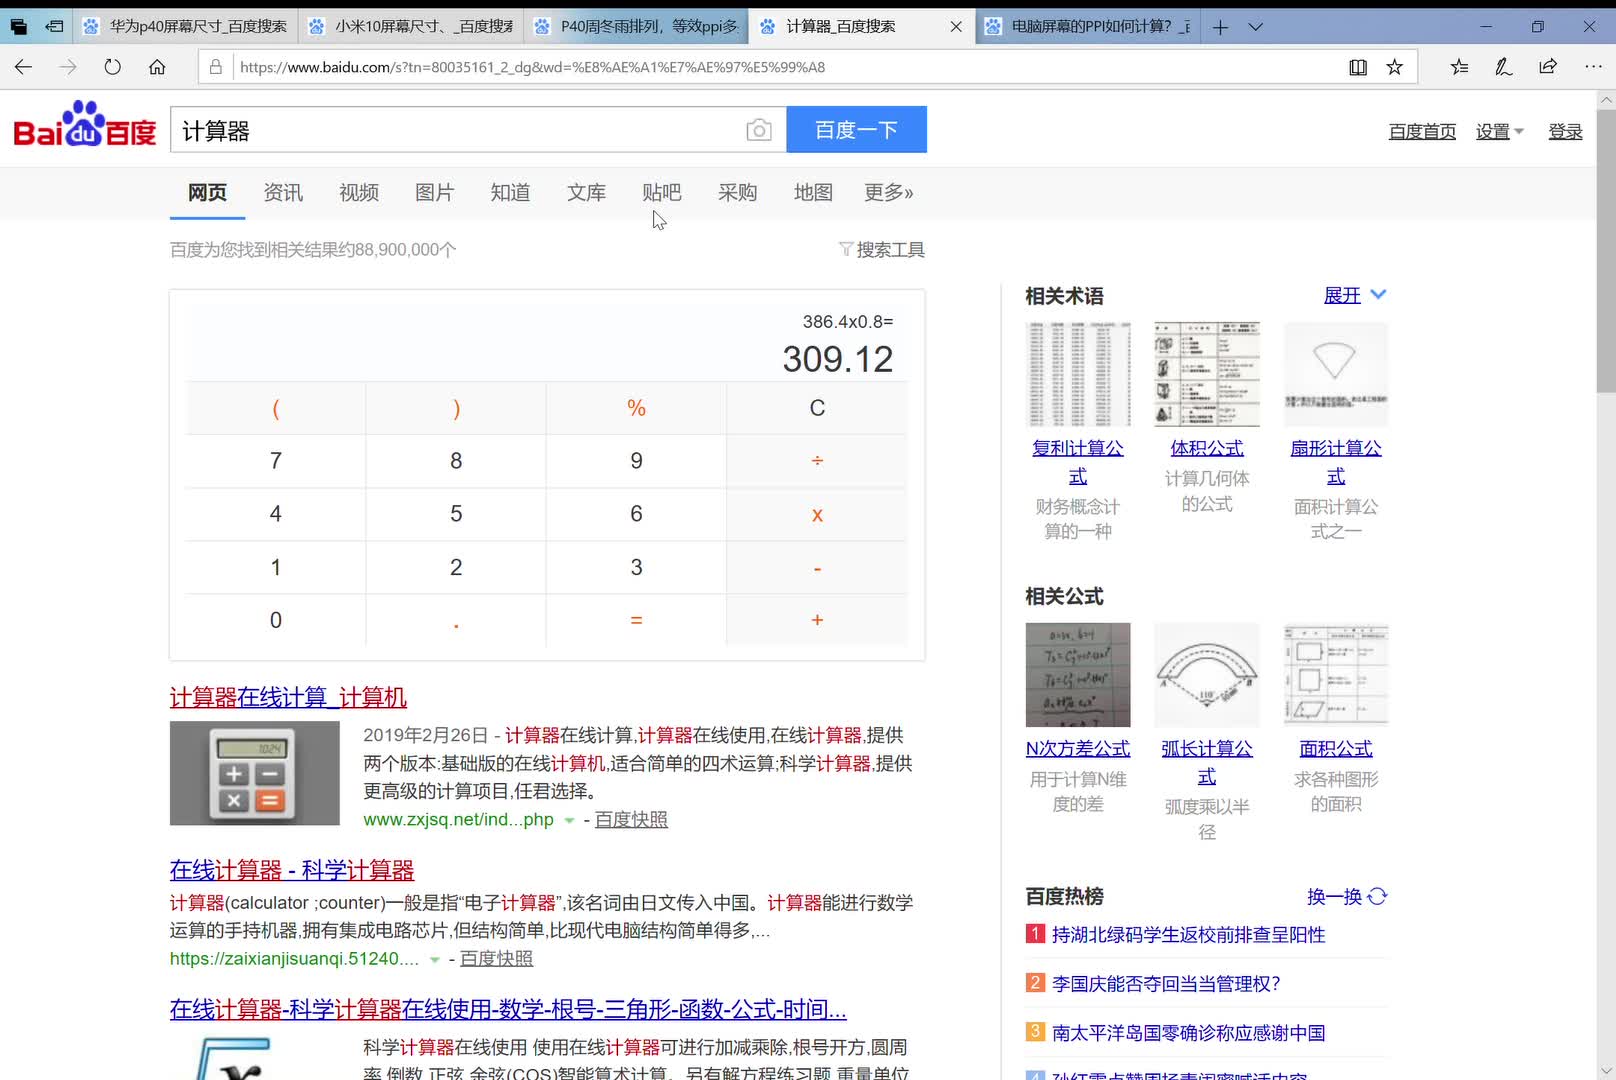Viewport: 1616px width, 1080px height.
Task: Refresh the current page
Action: click(112, 67)
